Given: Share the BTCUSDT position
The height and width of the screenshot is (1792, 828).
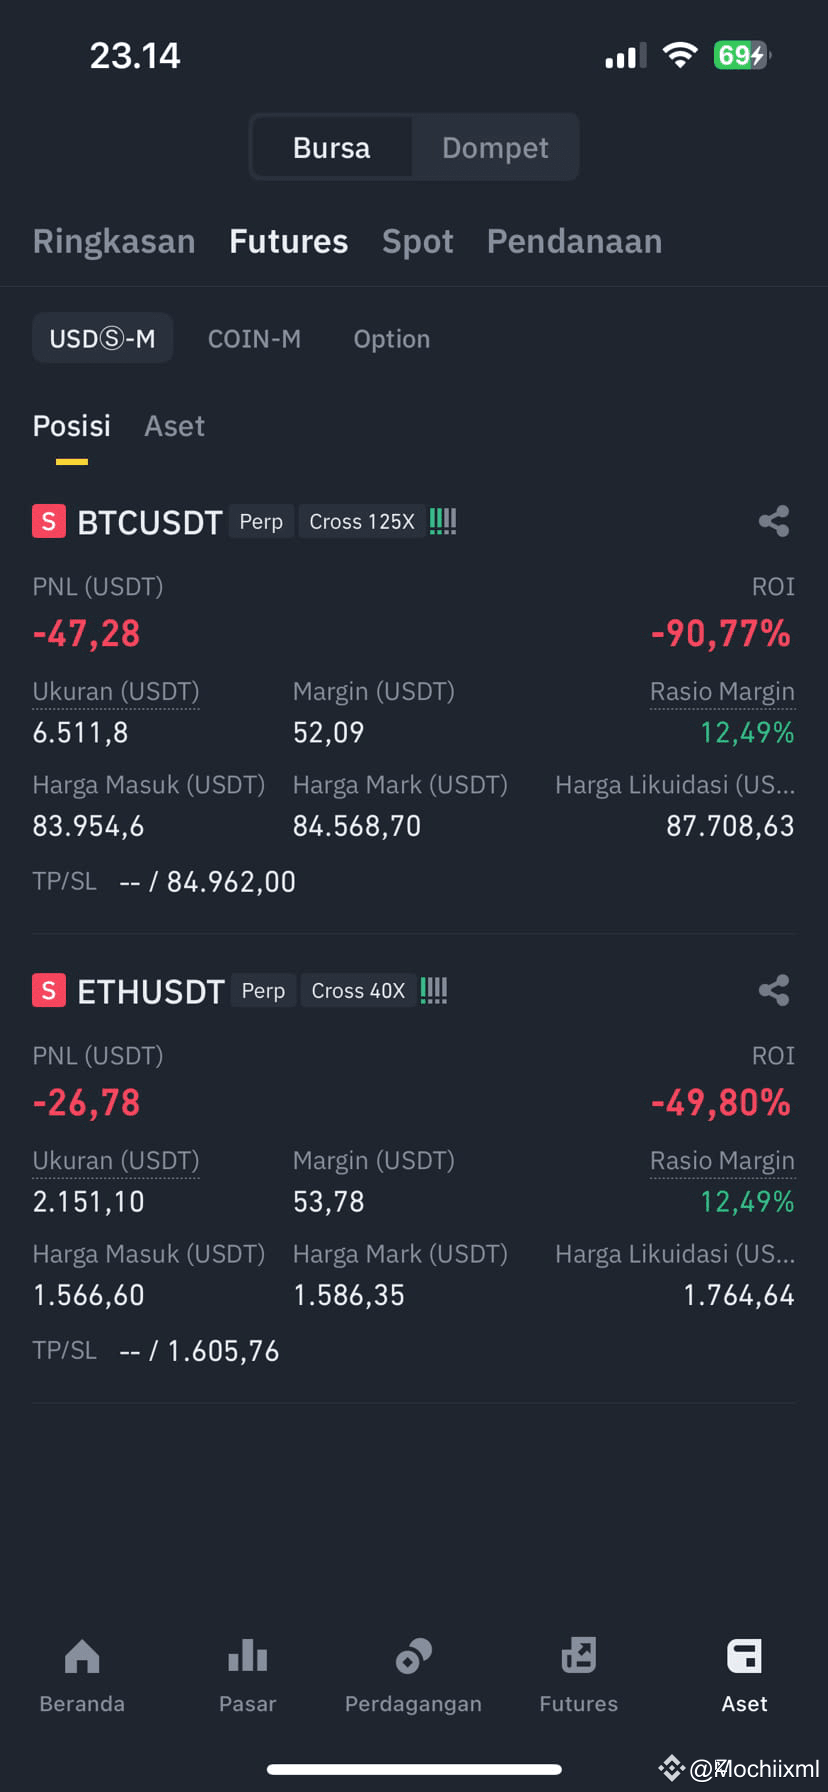Looking at the screenshot, I should pos(774,521).
